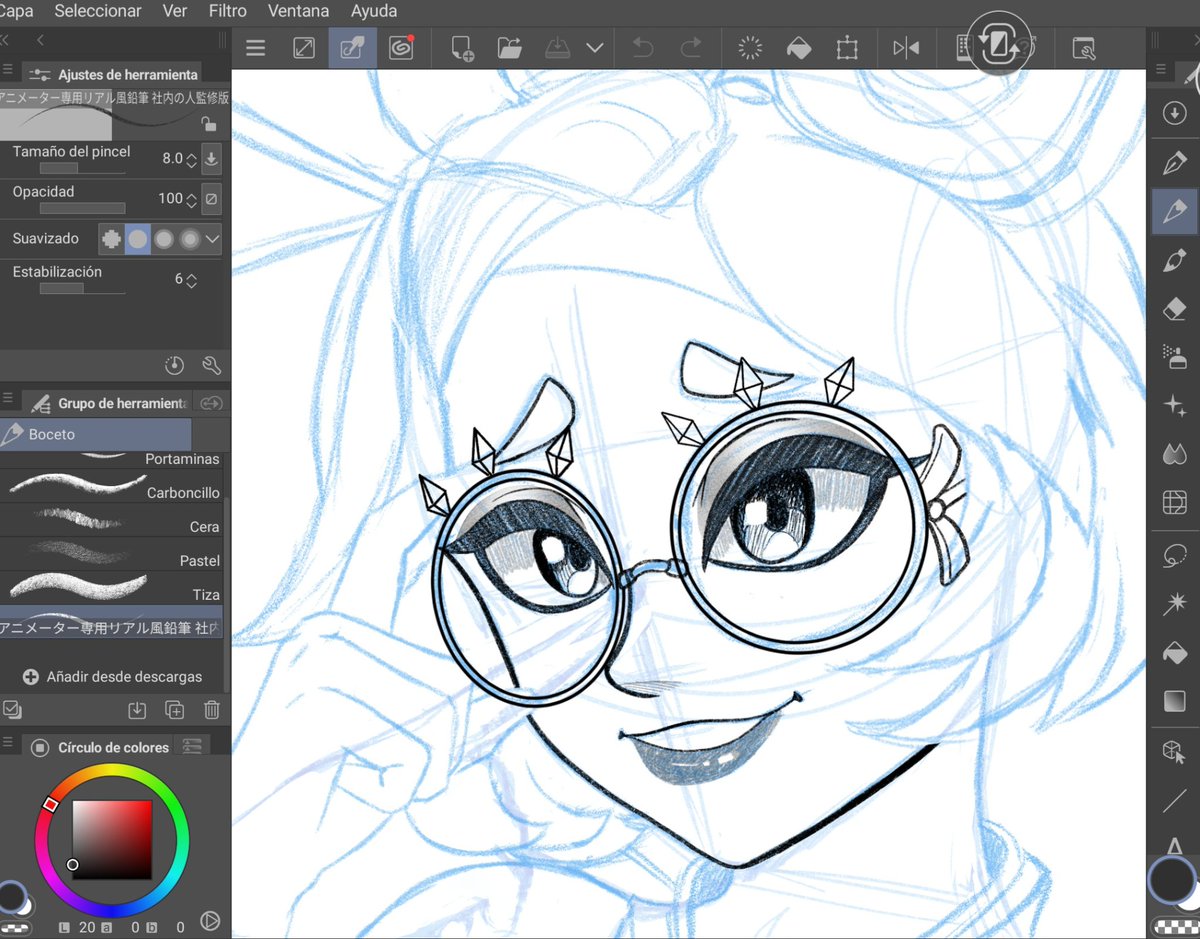Open the Ver menu
This screenshot has height=939, width=1200.
click(175, 12)
